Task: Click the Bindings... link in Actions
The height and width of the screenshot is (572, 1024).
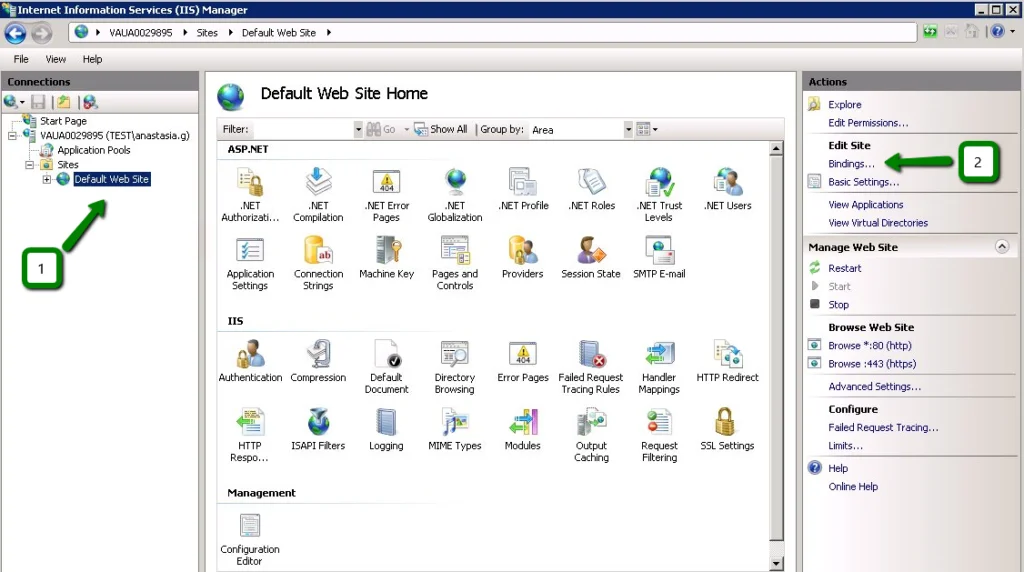Action: pyautogui.click(x=851, y=163)
